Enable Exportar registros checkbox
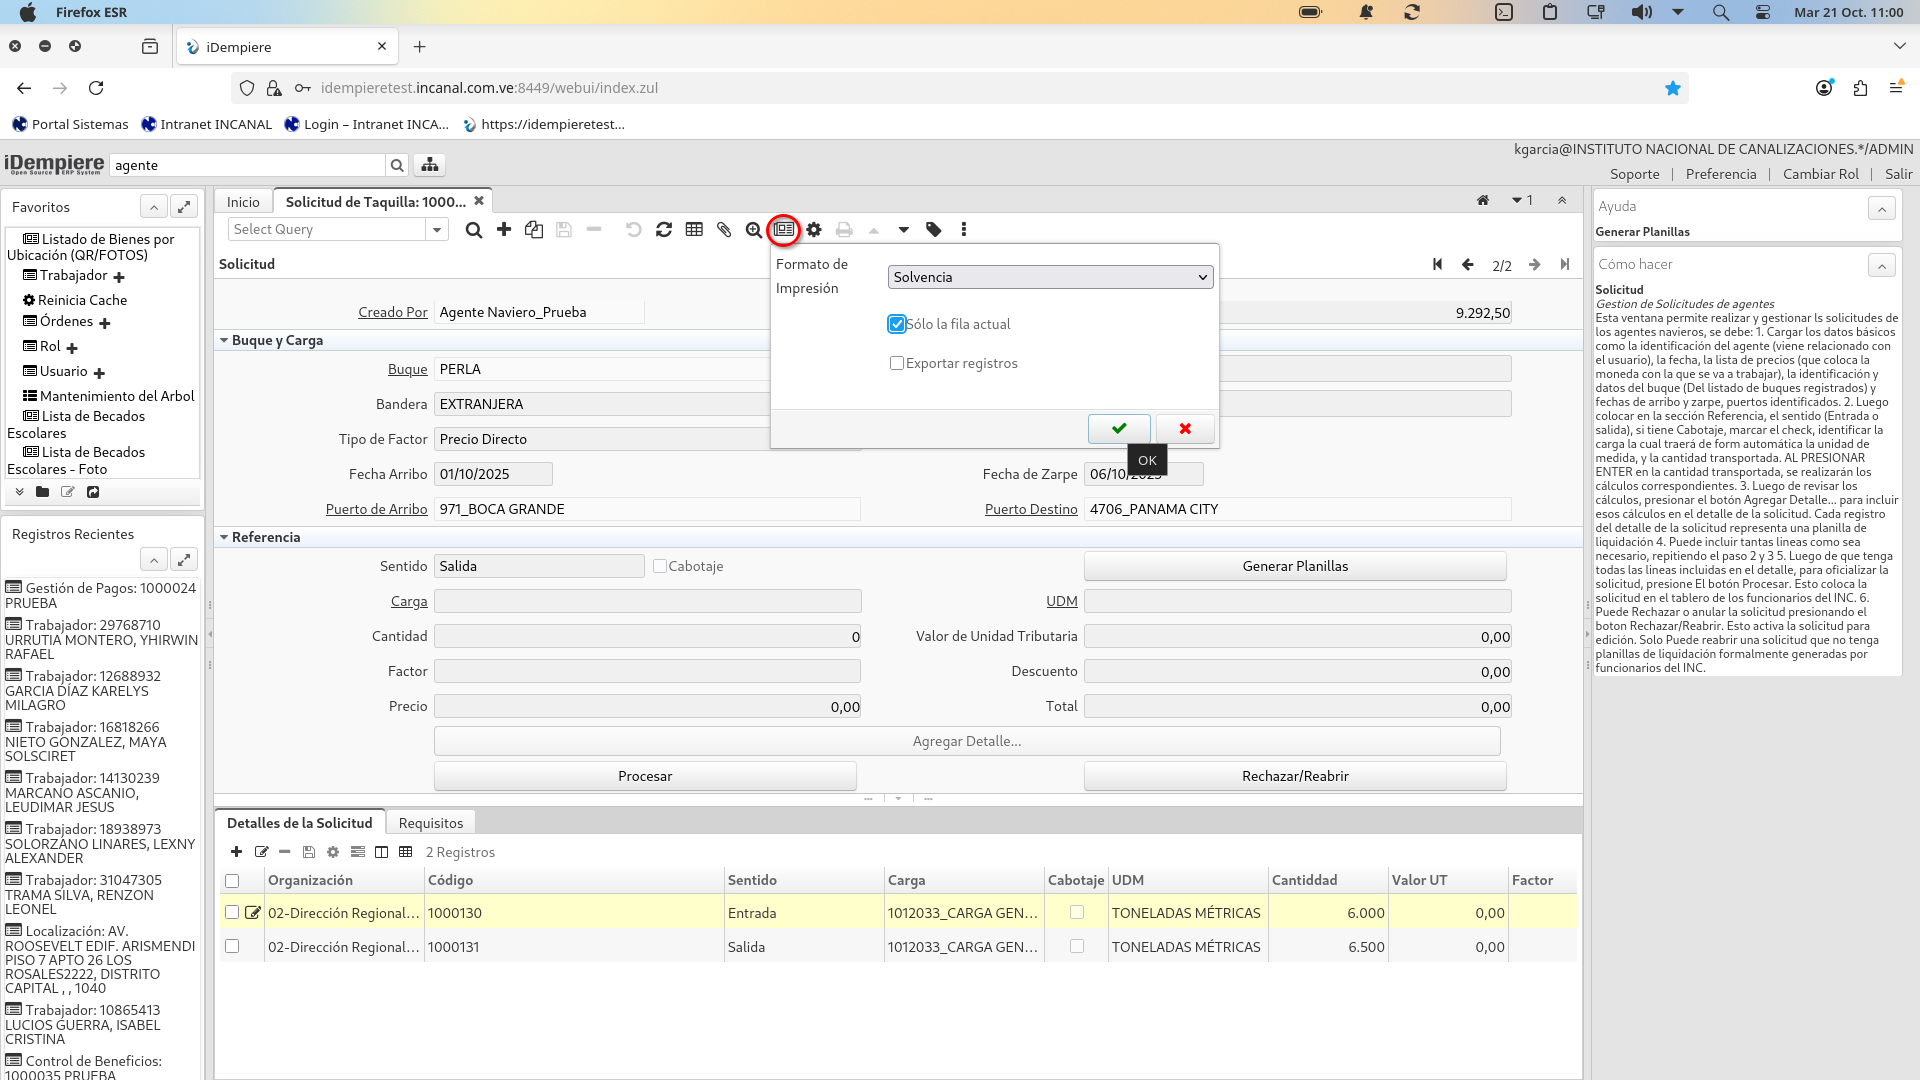The image size is (1920, 1080). pyautogui.click(x=897, y=363)
